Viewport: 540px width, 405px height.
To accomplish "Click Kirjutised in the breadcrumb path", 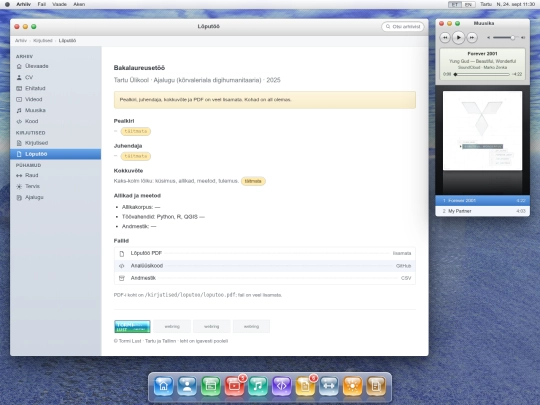I will tap(43, 41).
